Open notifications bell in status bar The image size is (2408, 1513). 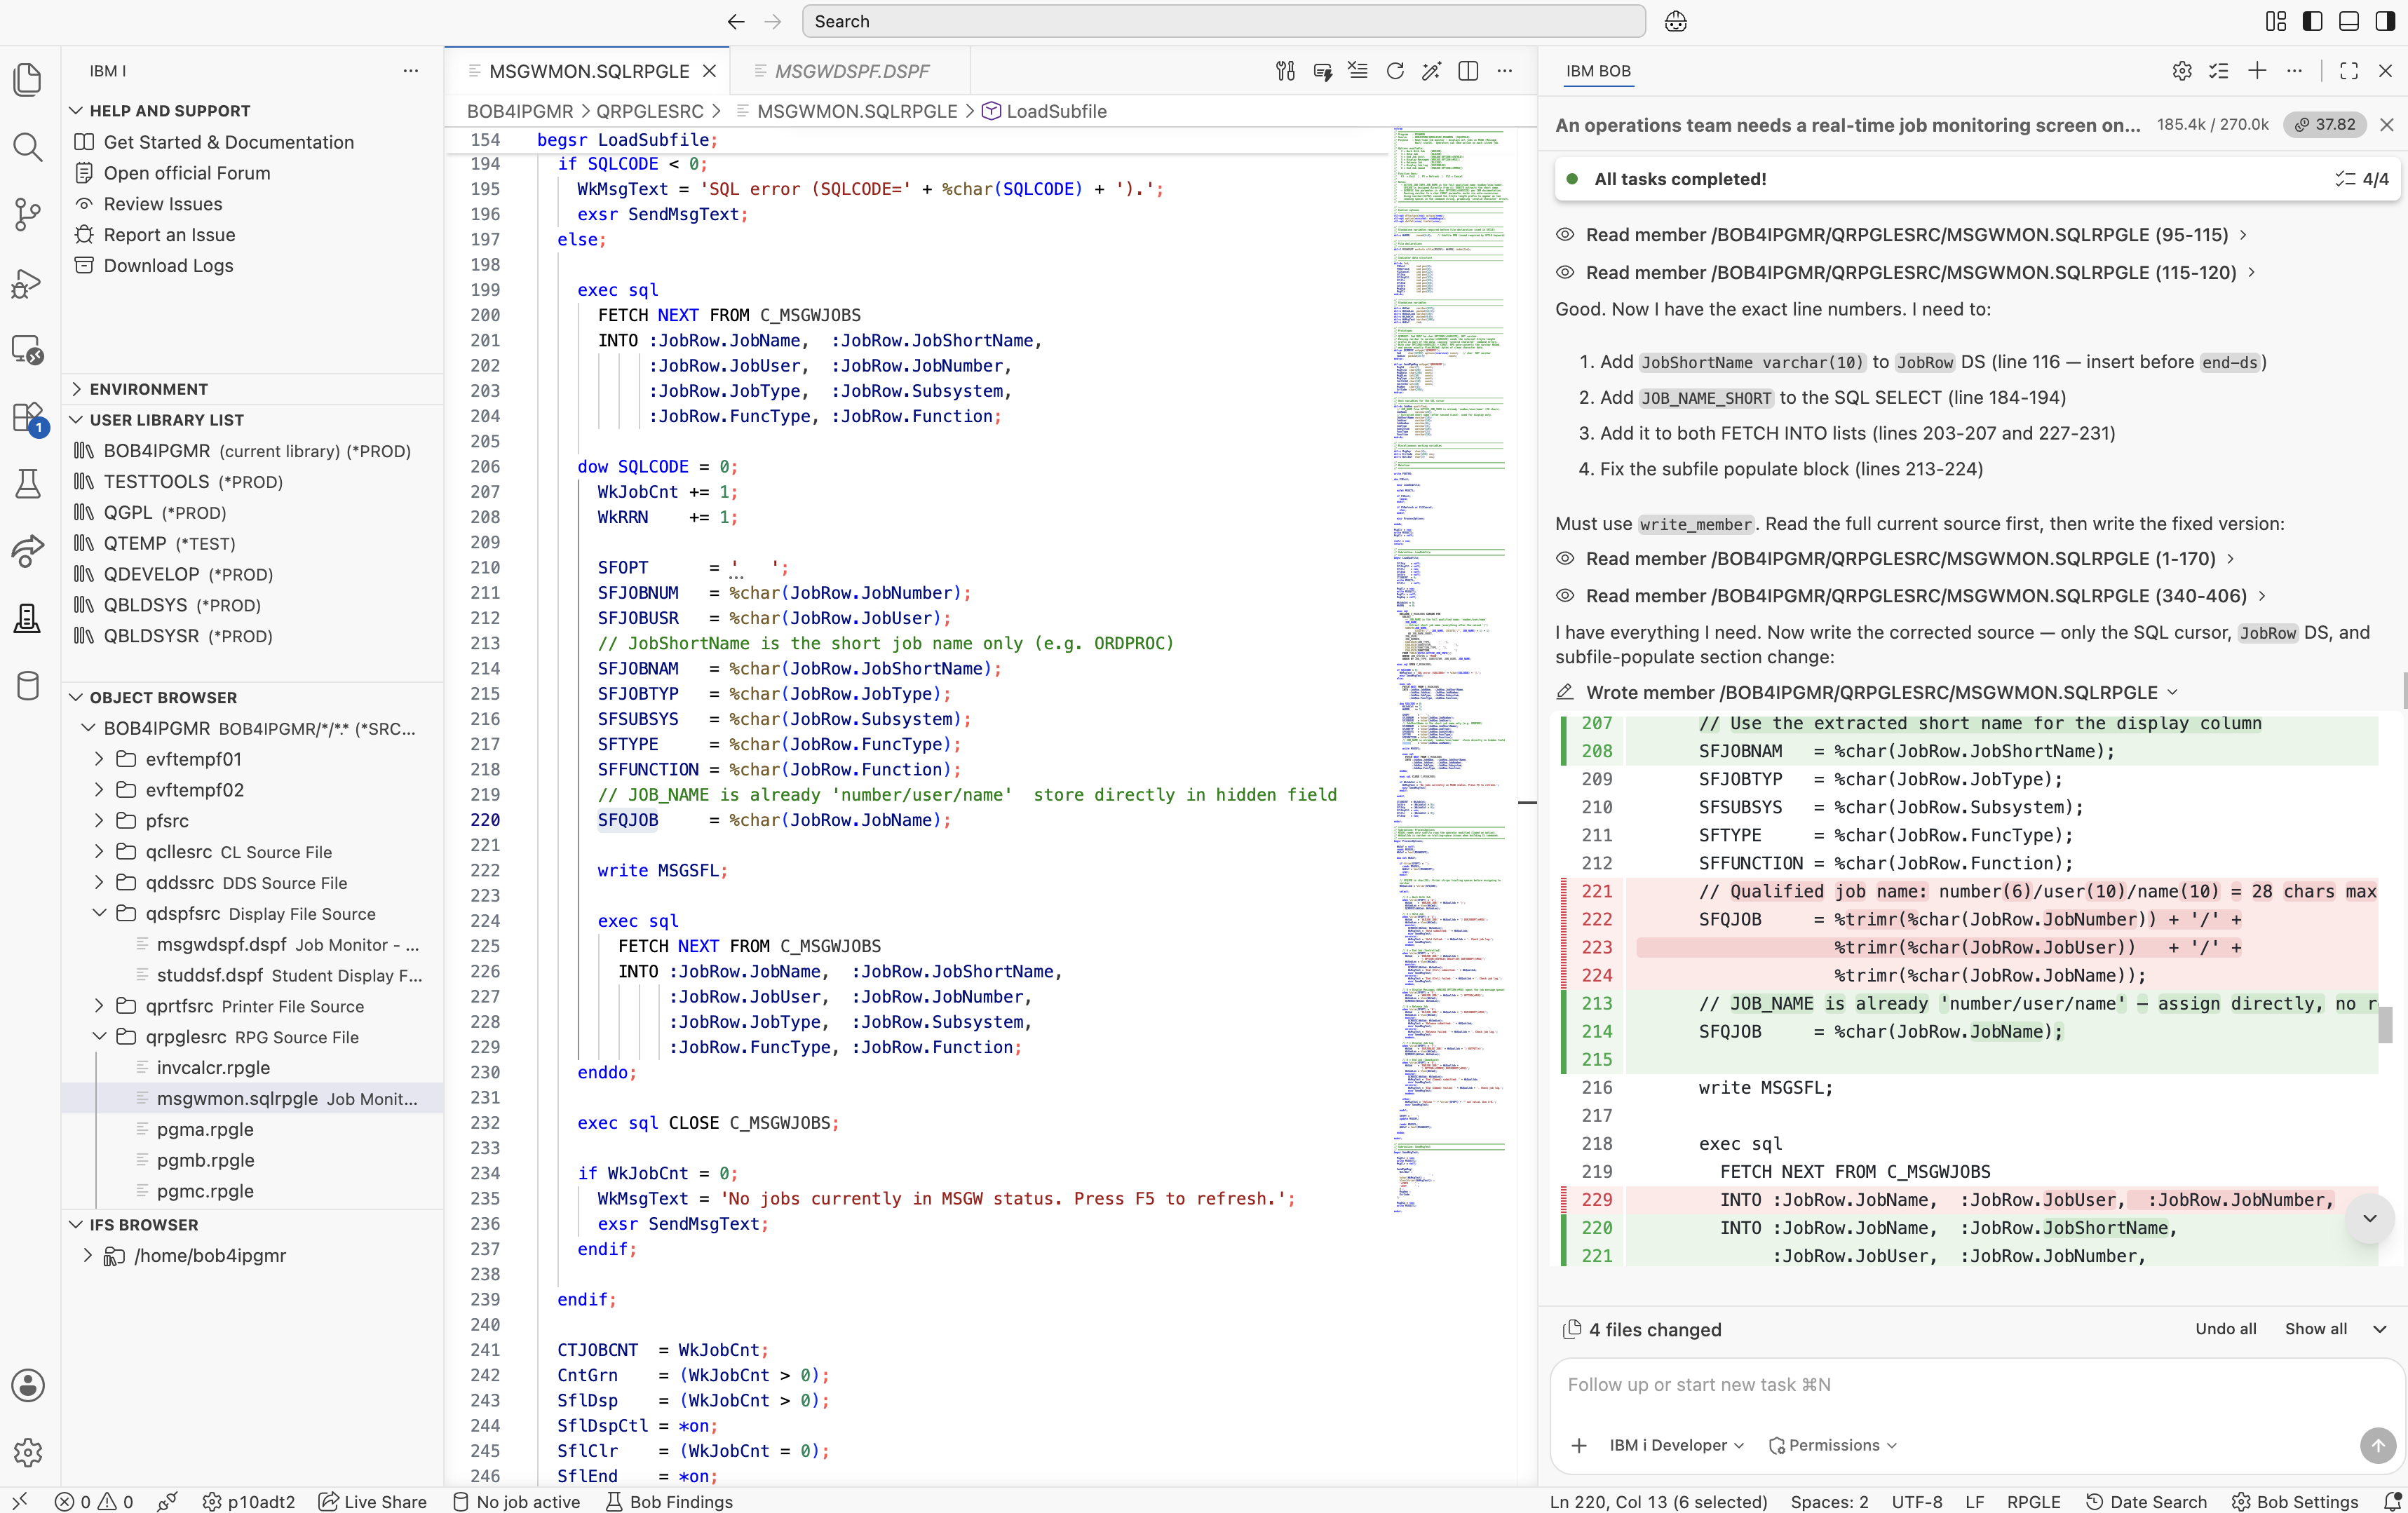[x=2392, y=1501]
